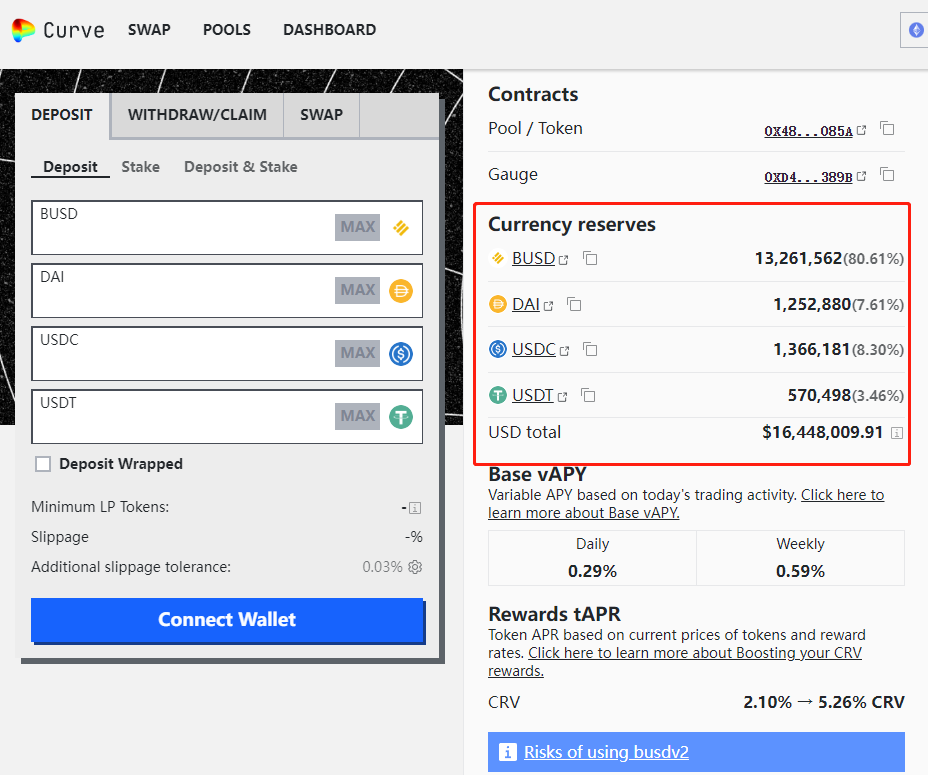The width and height of the screenshot is (928, 775).
Task: Copy the Gauge contract address
Action: 887,175
